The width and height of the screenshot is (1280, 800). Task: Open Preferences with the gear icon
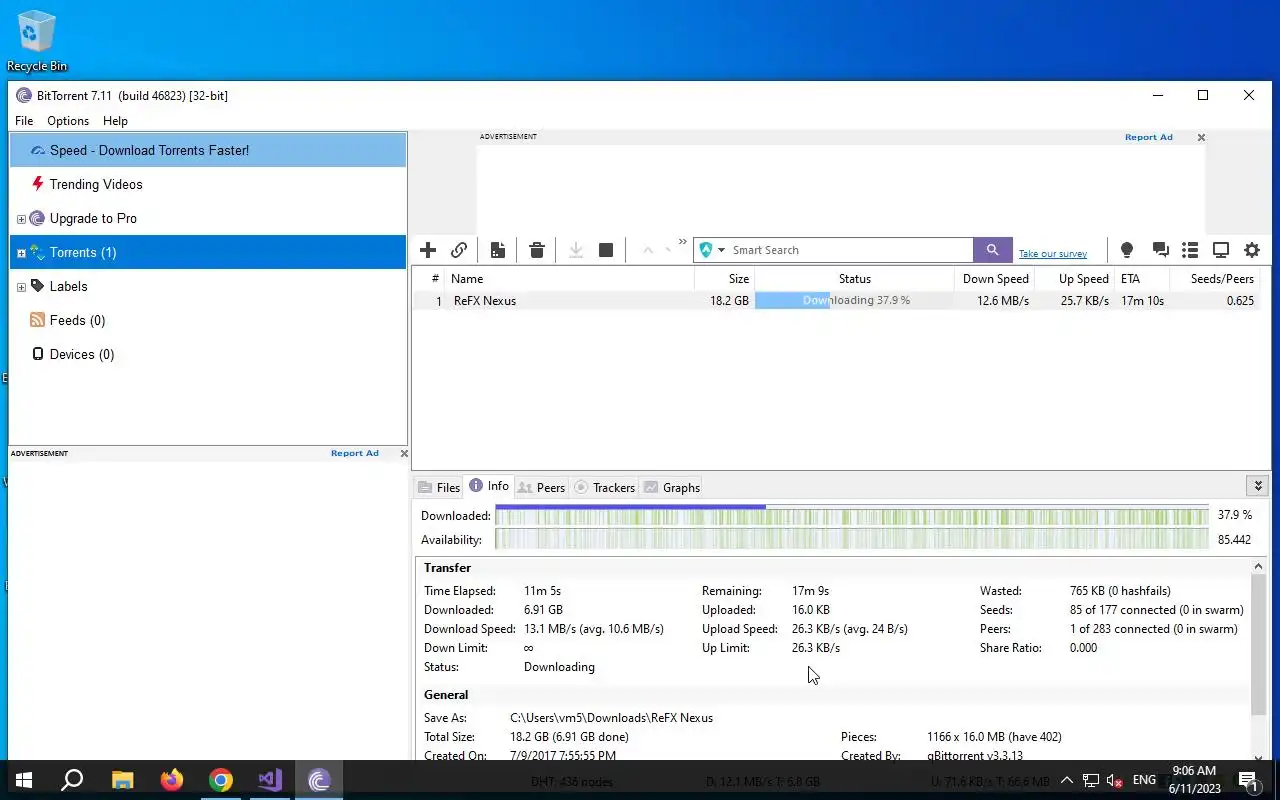pyautogui.click(x=1252, y=250)
